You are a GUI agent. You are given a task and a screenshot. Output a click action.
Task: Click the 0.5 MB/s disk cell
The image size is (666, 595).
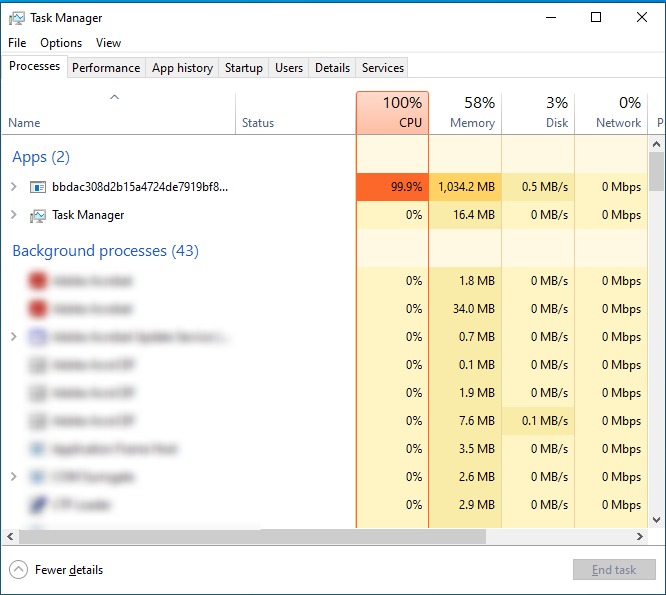(x=538, y=187)
